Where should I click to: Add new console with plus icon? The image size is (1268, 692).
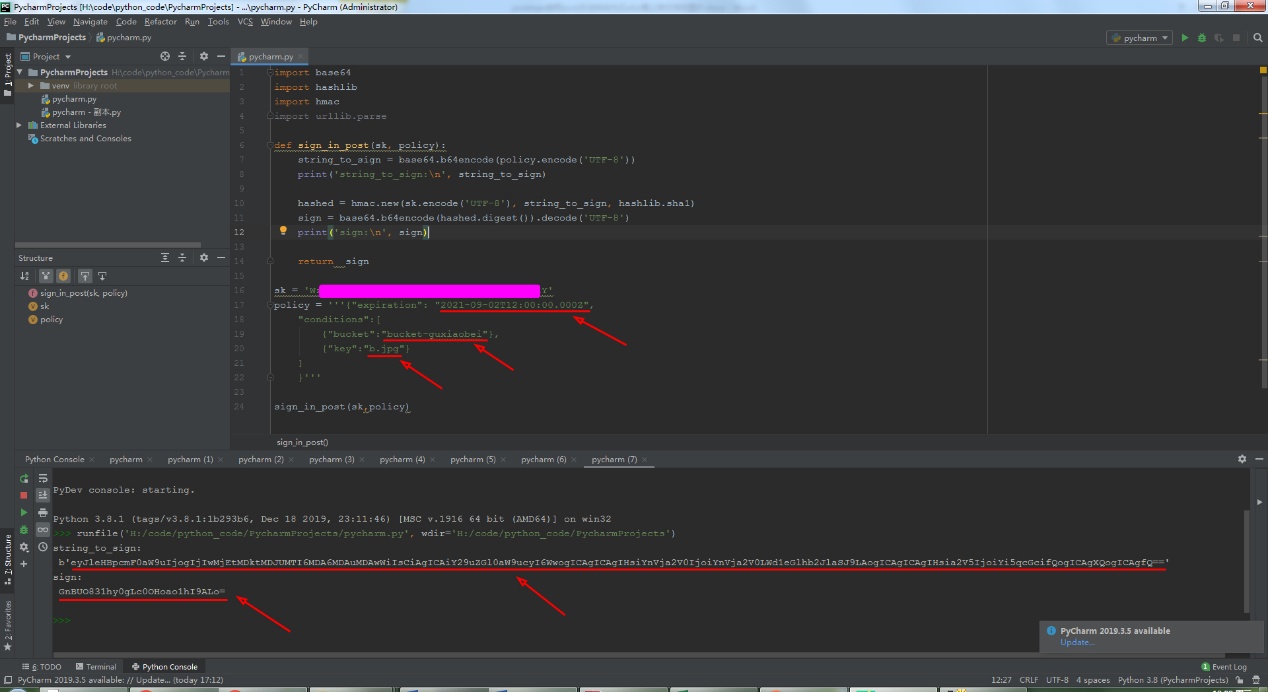[24, 564]
